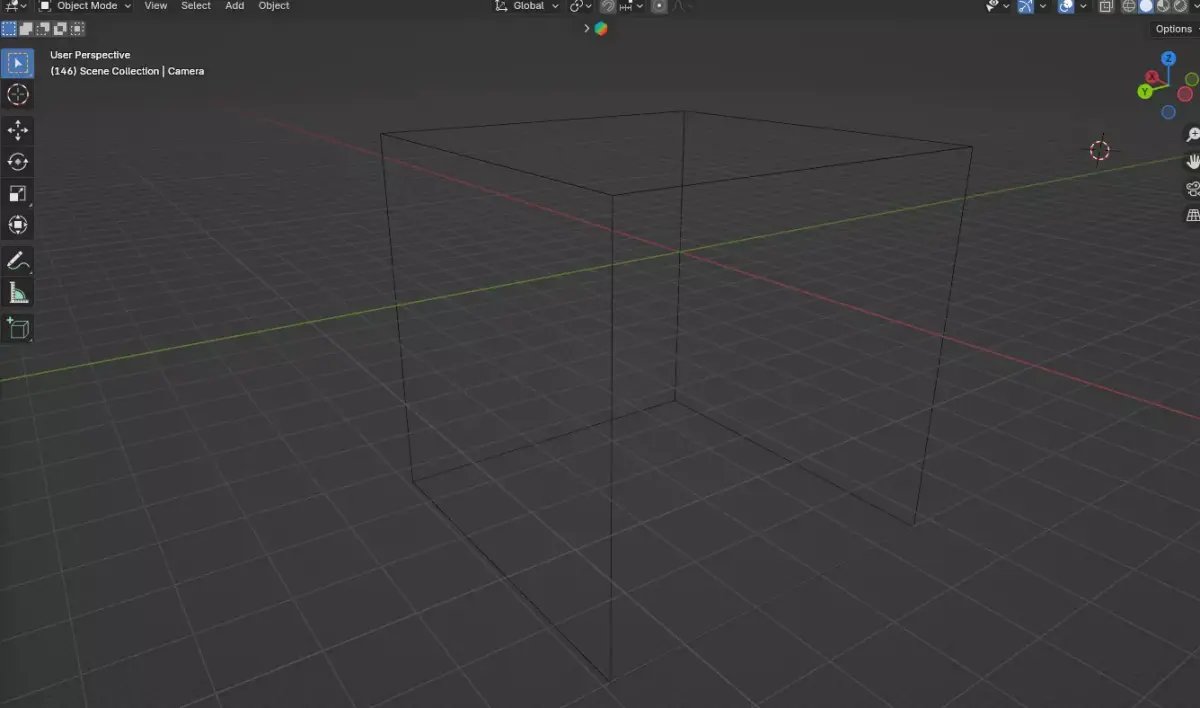
Task: Select the Move tool
Action: pos(18,130)
